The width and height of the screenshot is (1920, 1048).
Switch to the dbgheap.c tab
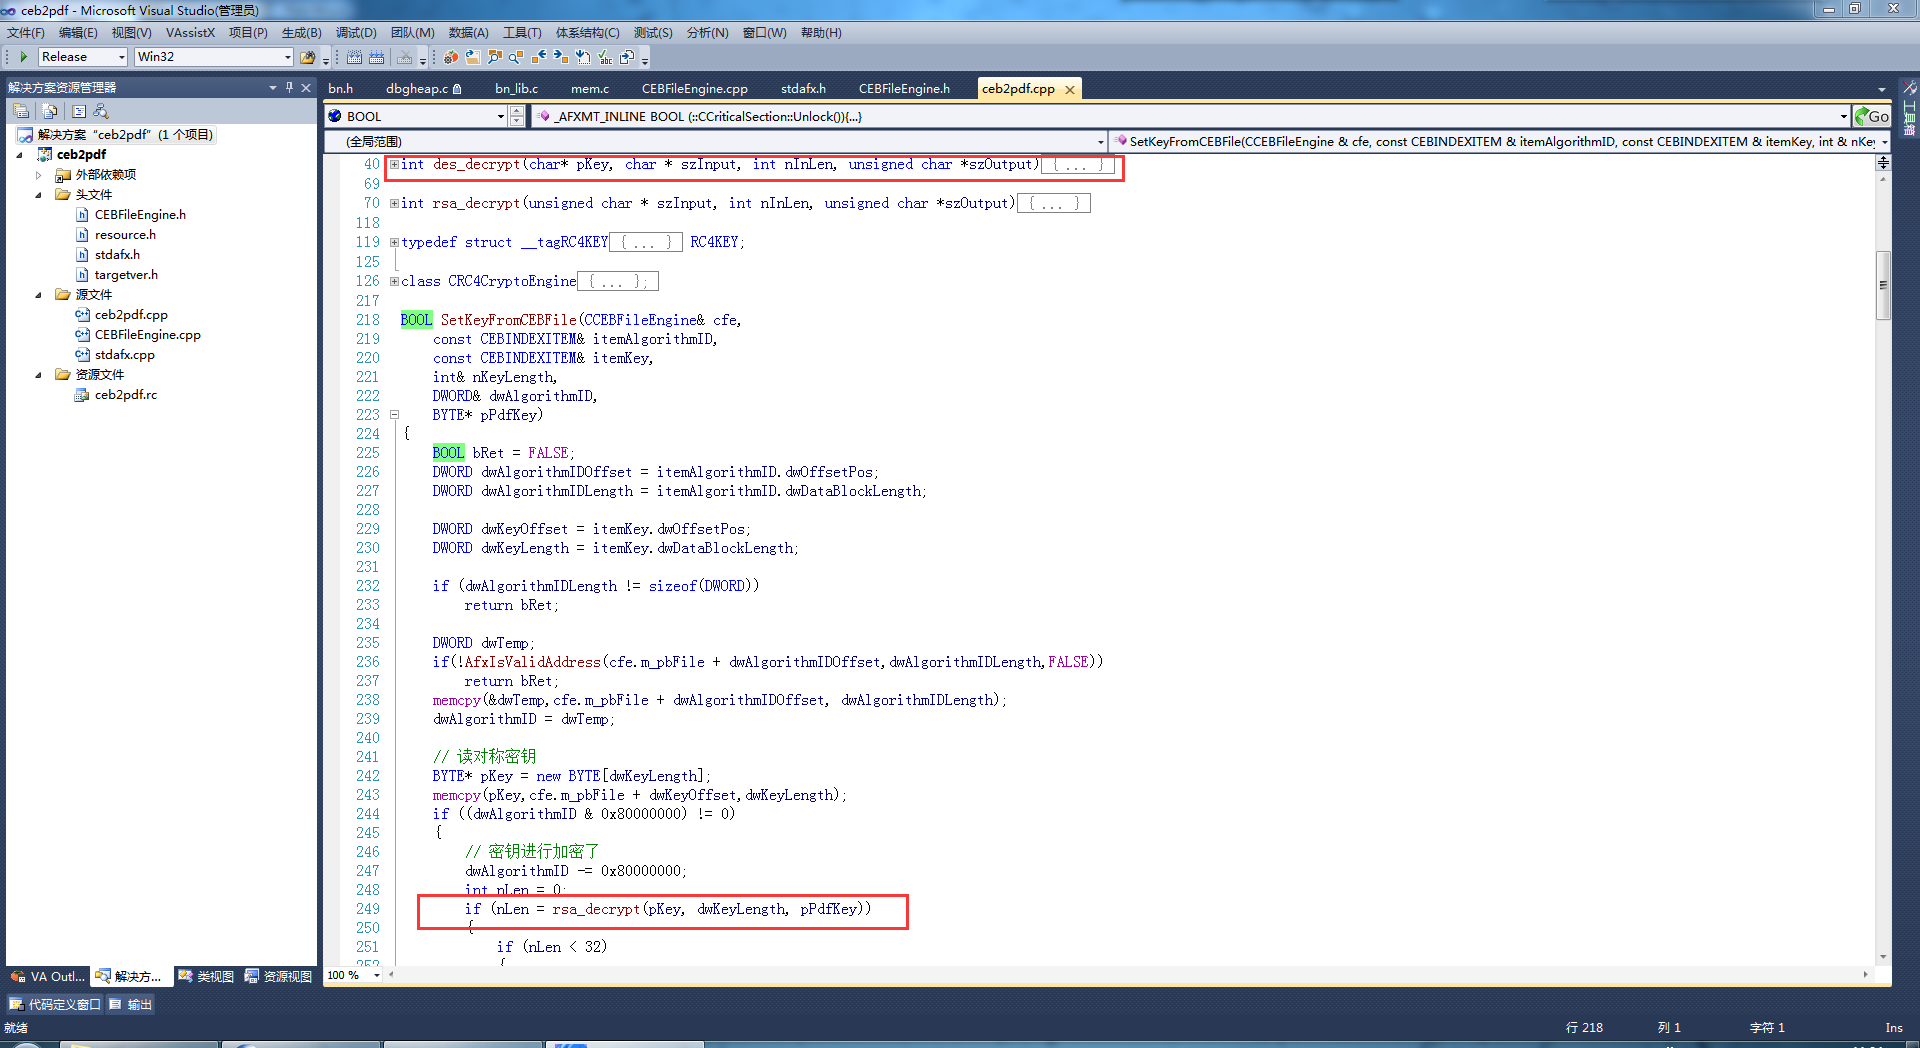423,89
